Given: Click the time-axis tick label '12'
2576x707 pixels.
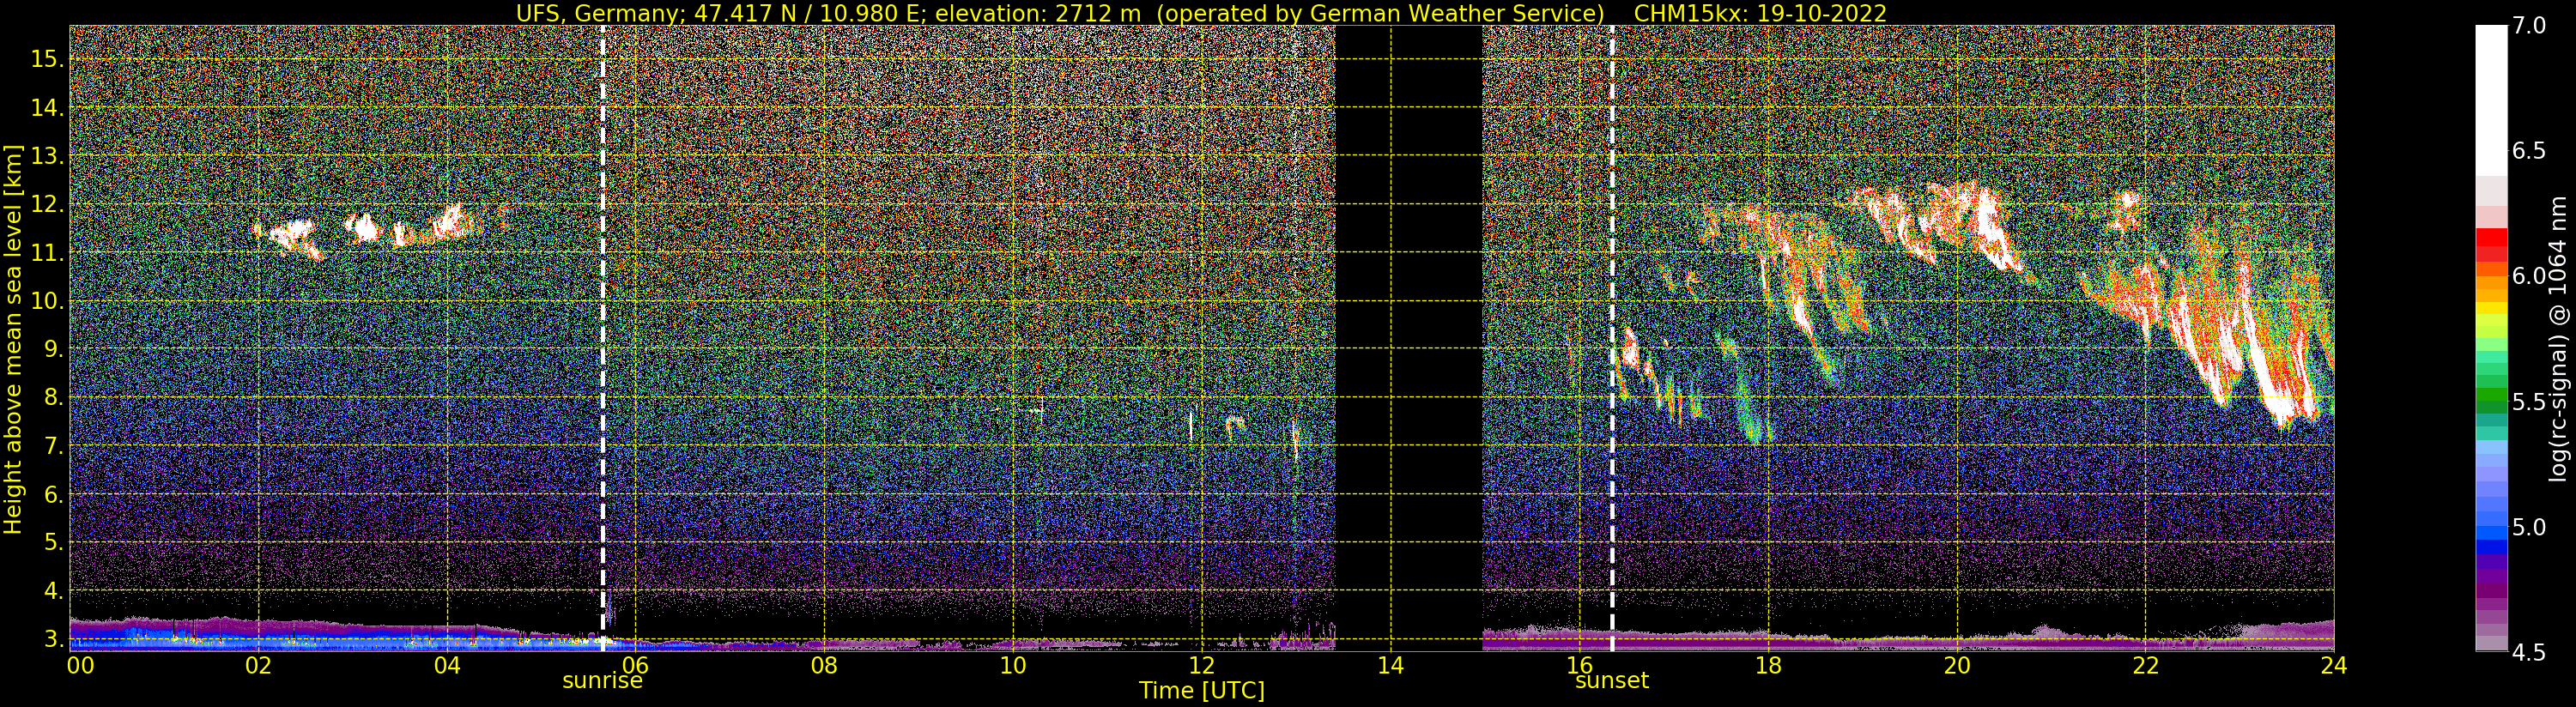Looking at the screenshot, I should pos(1202,665).
